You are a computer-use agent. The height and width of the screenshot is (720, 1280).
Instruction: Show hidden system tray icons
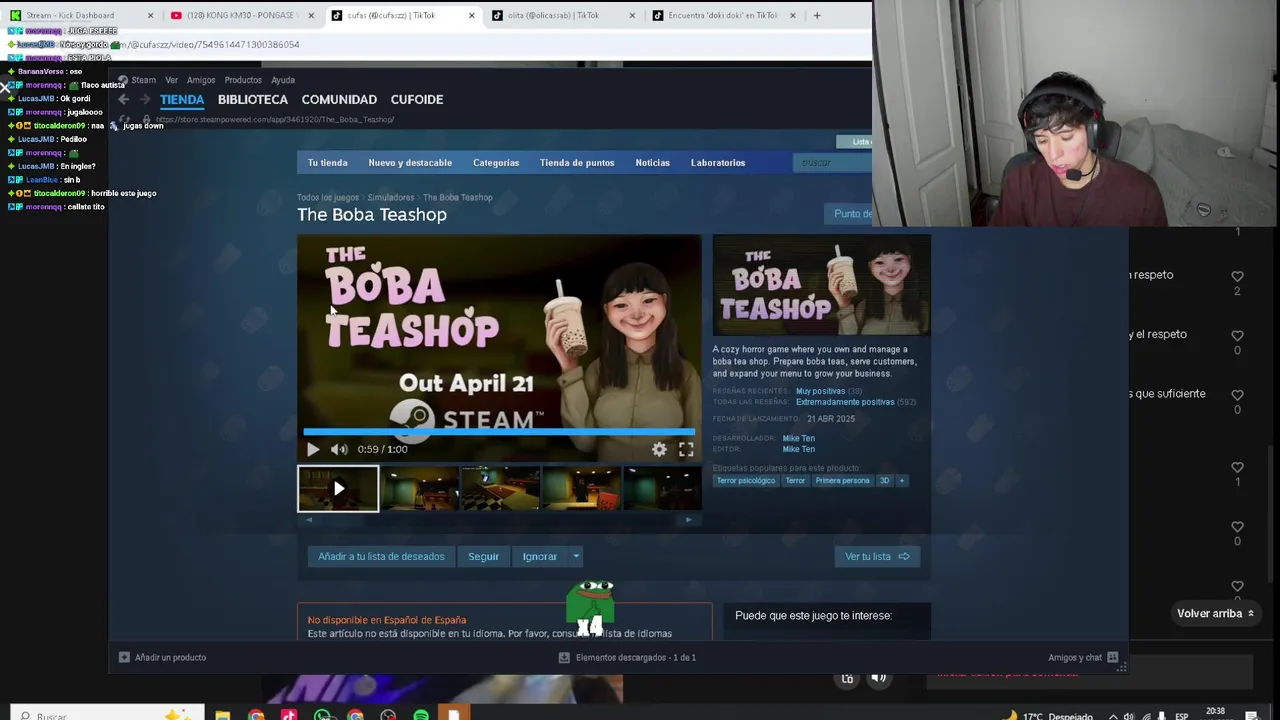[1113, 716]
